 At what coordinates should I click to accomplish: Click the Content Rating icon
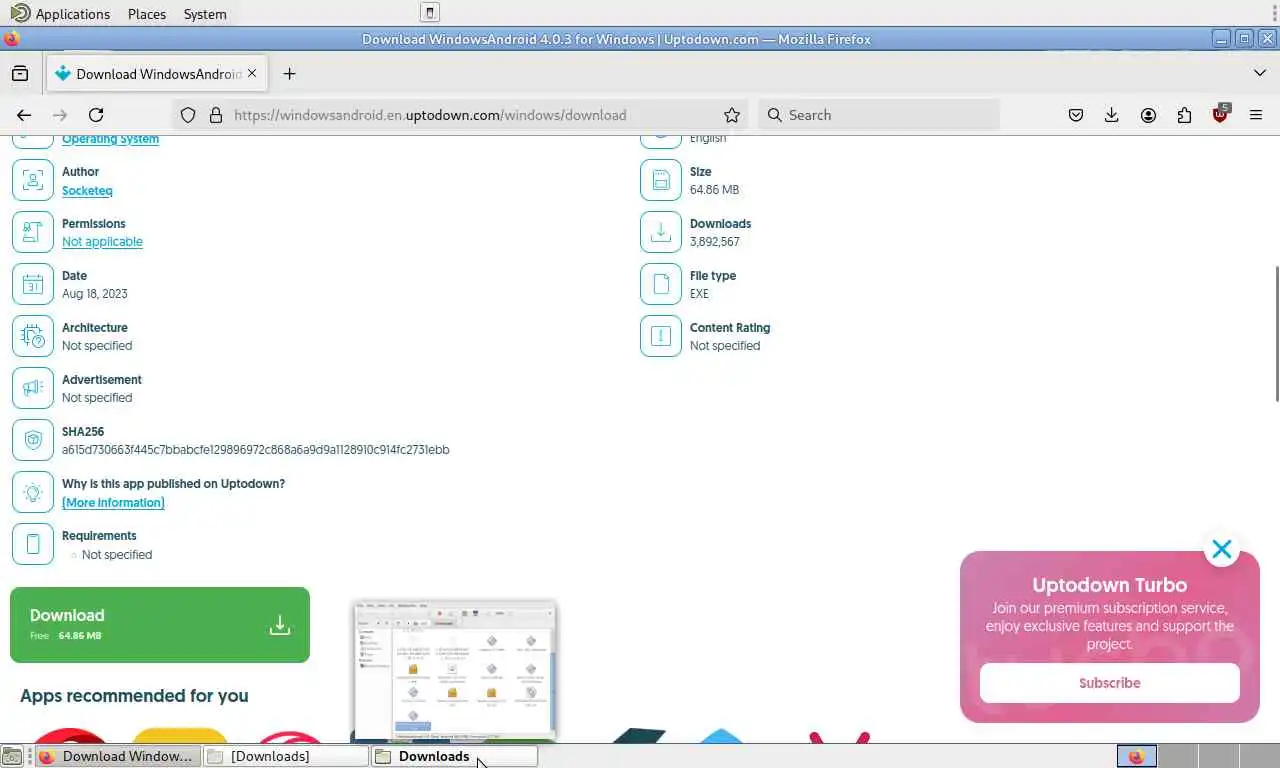661,336
